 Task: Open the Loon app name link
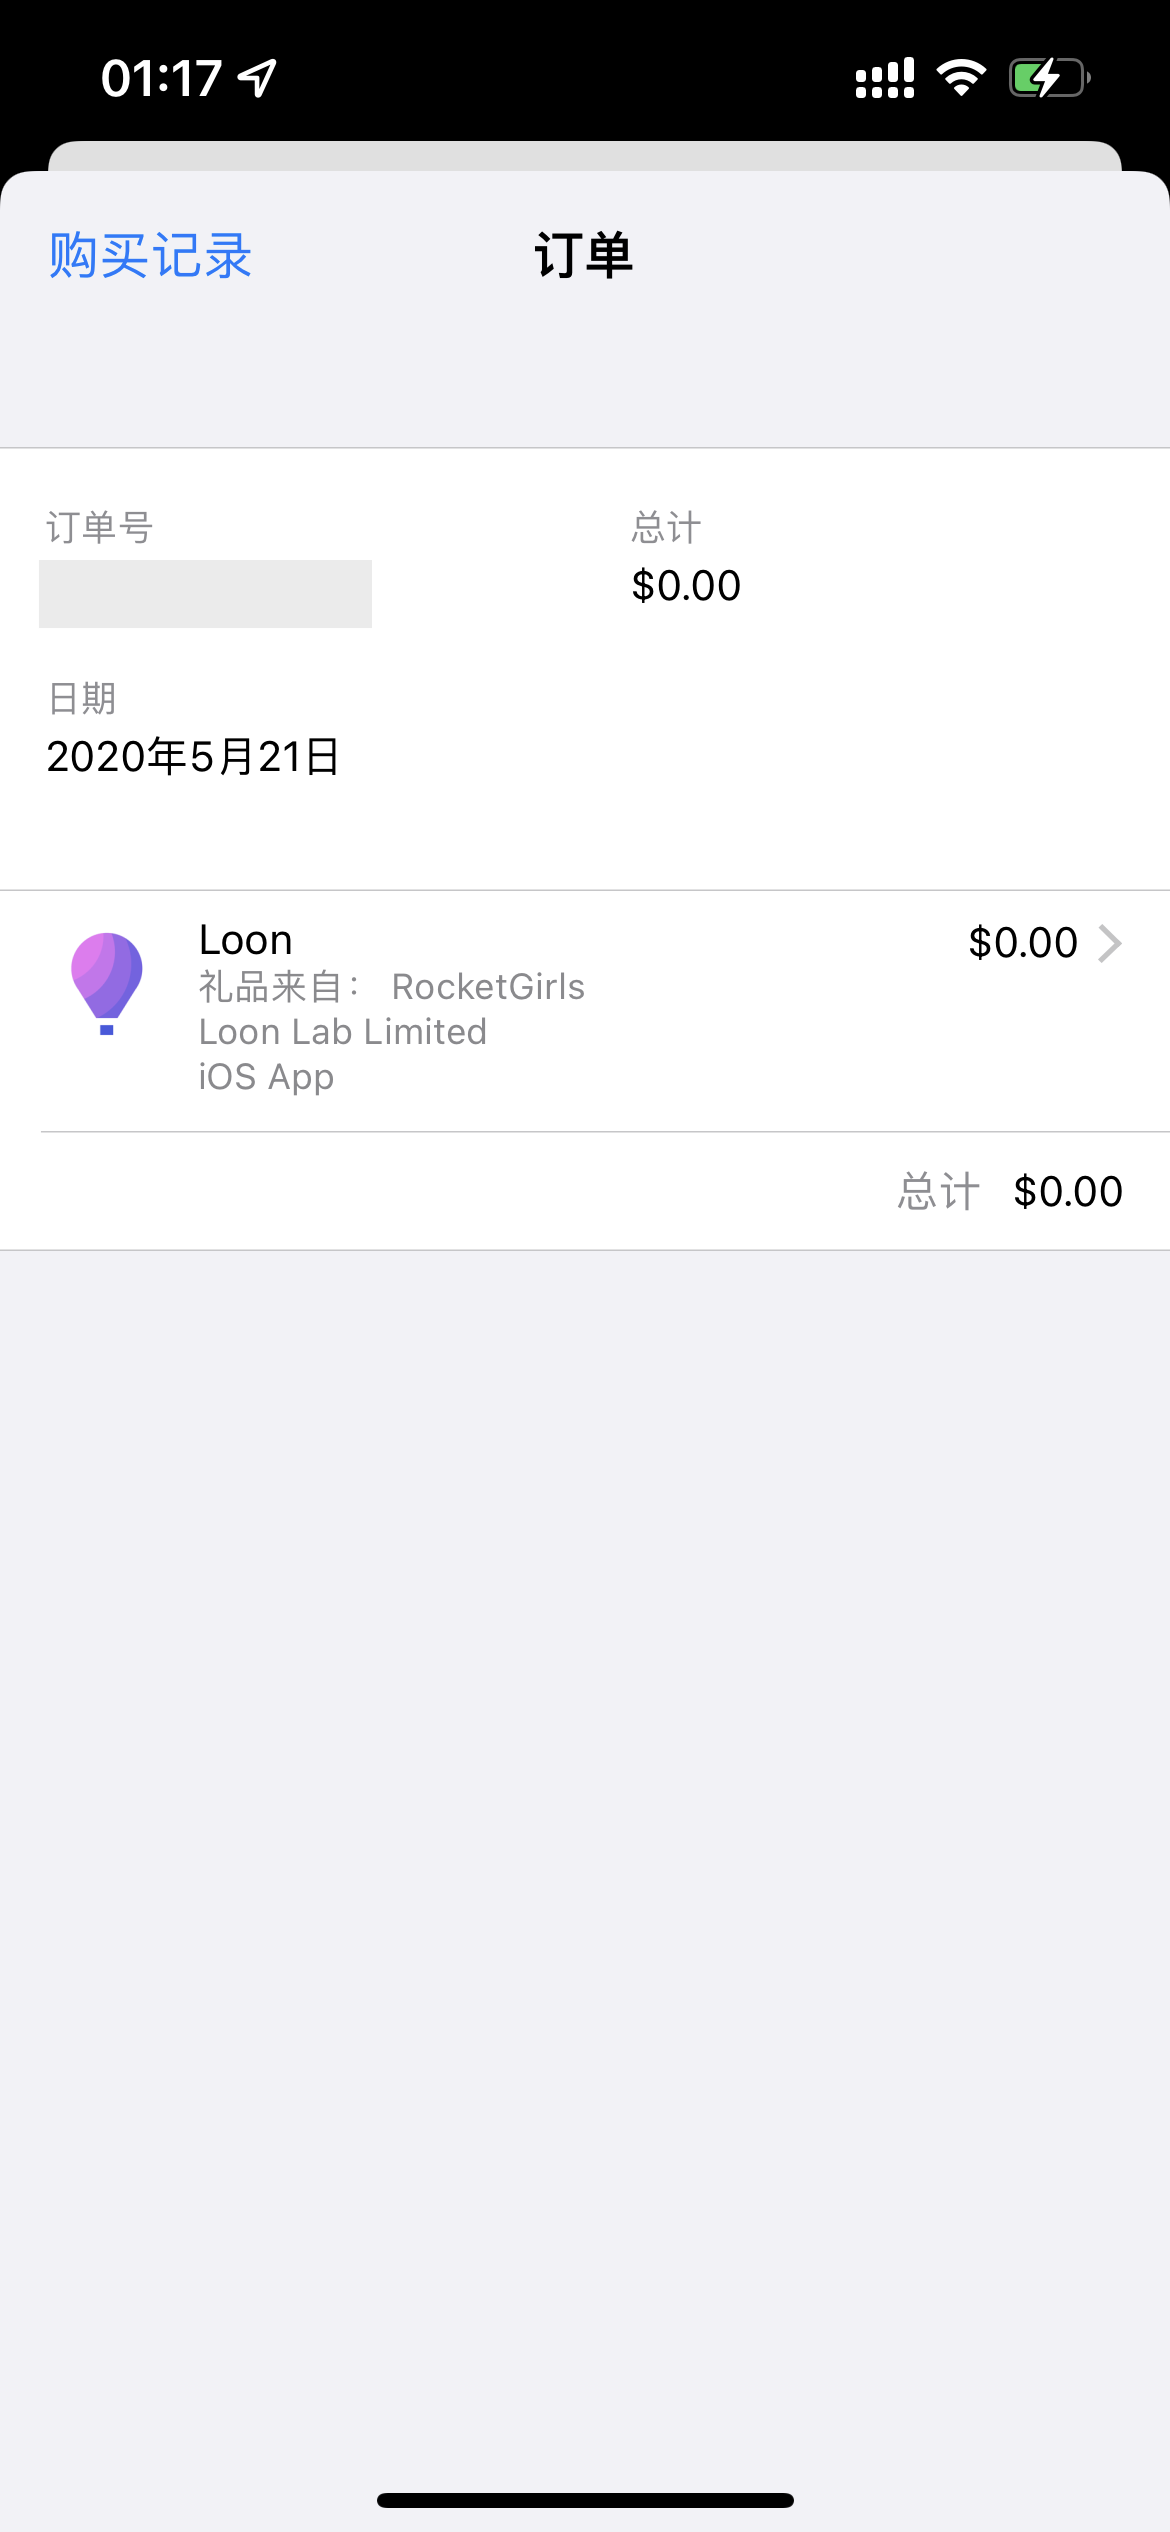[246, 940]
